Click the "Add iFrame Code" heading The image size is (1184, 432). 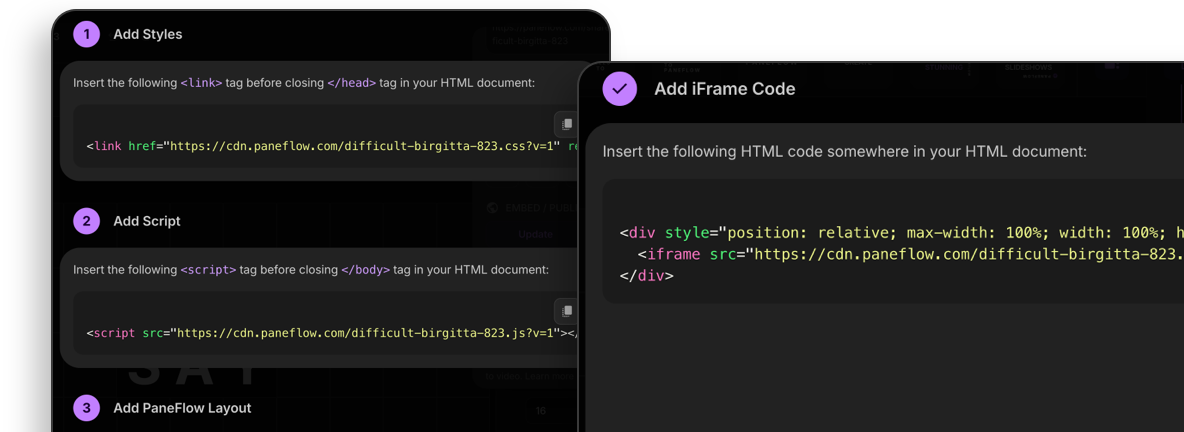(724, 88)
